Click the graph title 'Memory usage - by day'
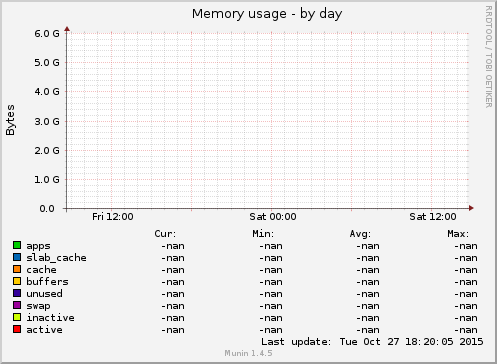The image size is (497, 364). (267, 14)
